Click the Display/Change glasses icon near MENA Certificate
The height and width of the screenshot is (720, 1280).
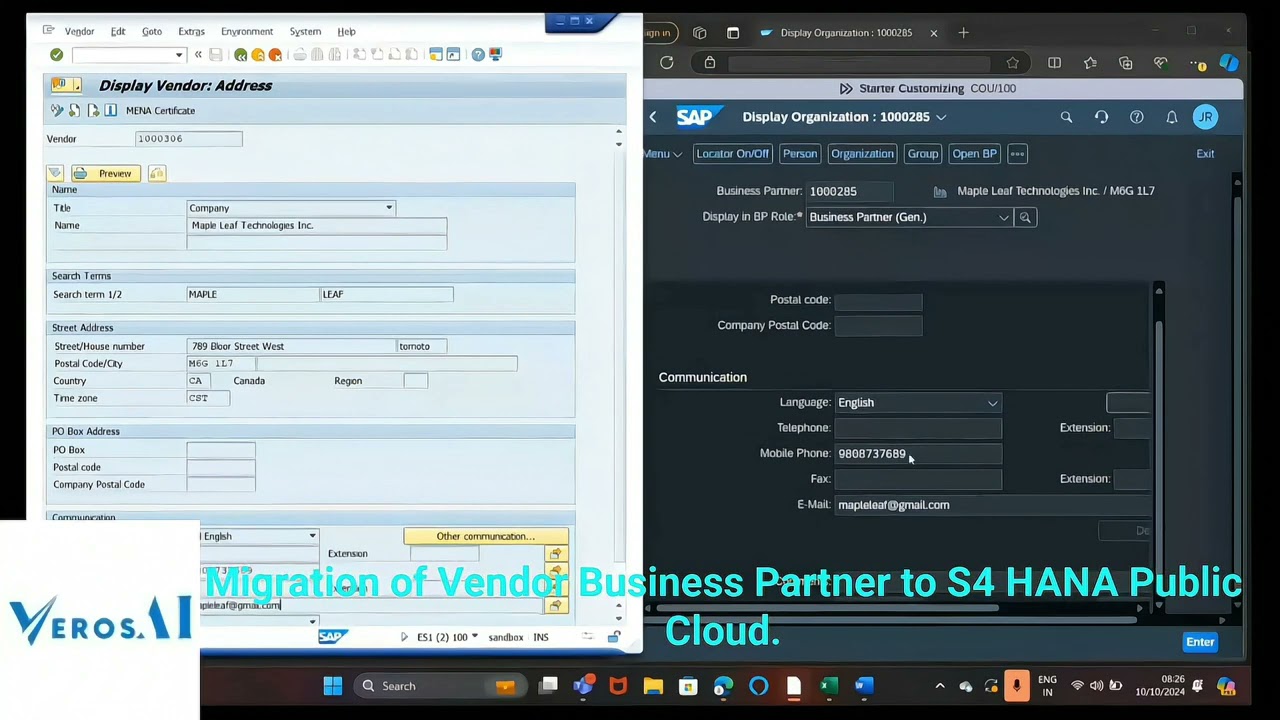pyautogui.click(x=57, y=110)
